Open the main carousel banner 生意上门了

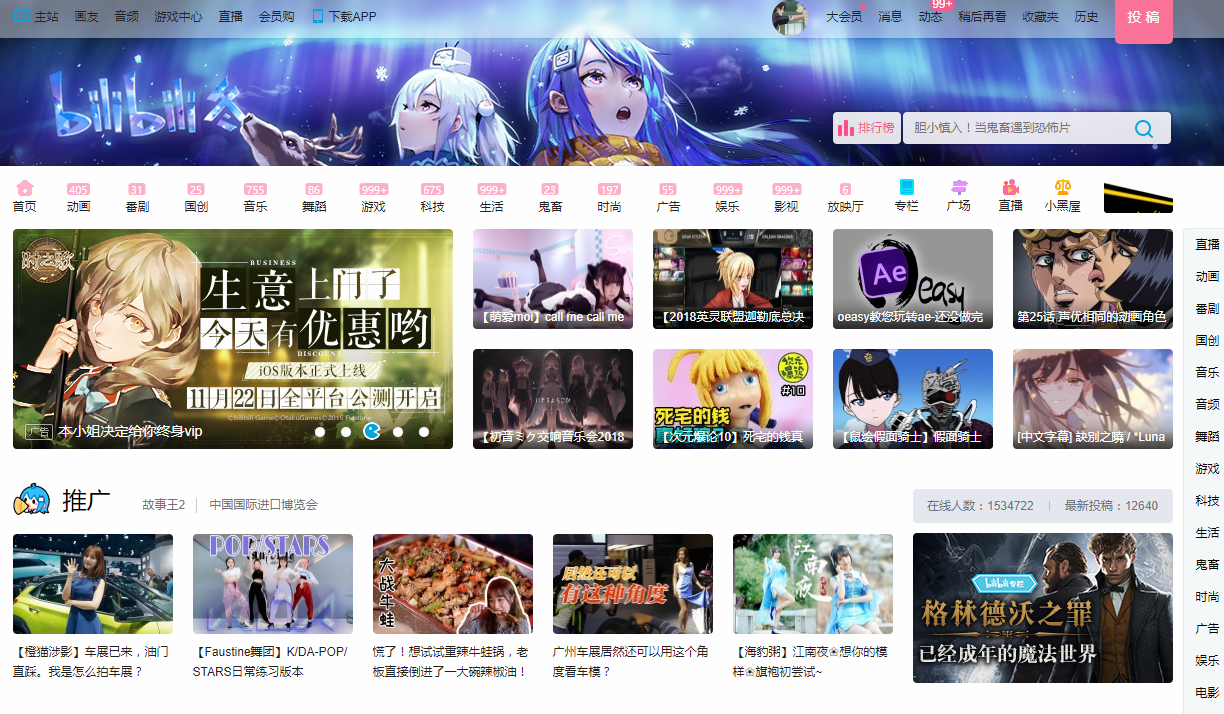pyautogui.click(x=233, y=339)
